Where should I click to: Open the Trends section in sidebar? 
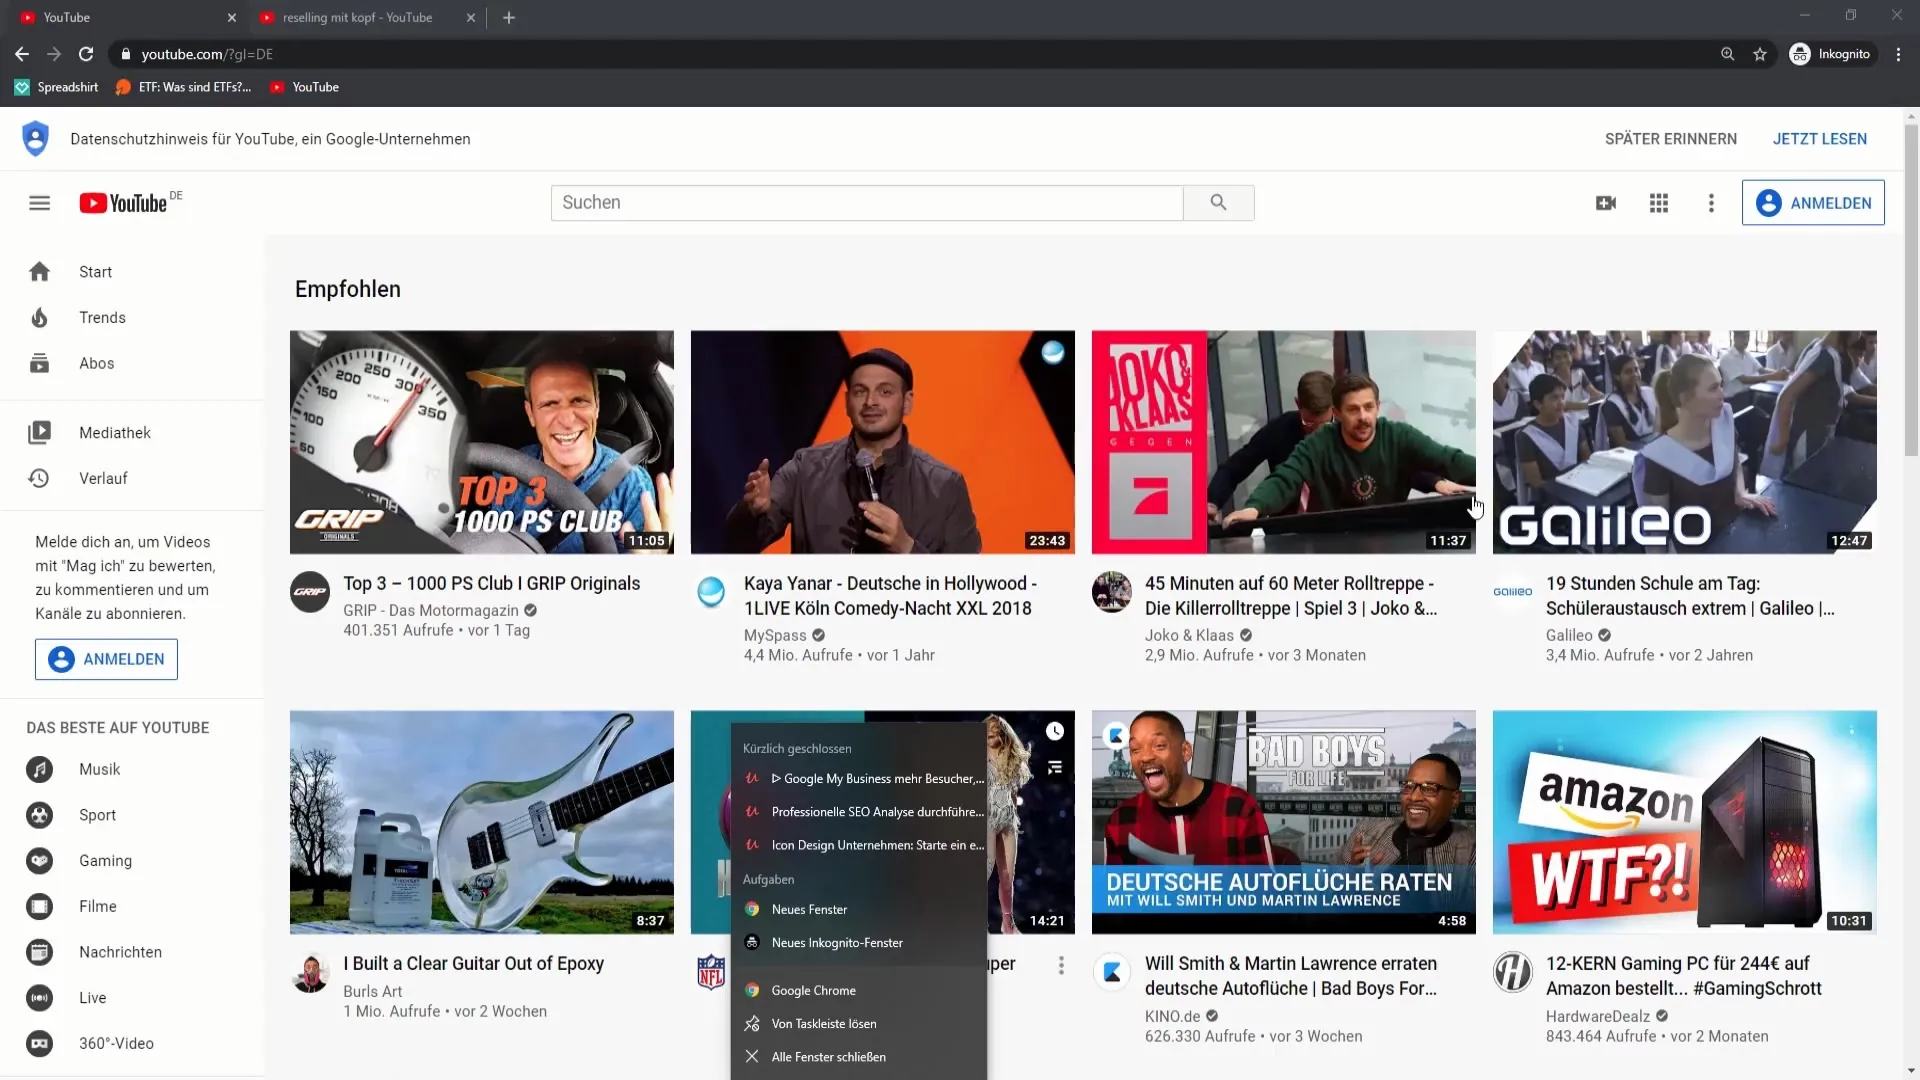(x=102, y=318)
